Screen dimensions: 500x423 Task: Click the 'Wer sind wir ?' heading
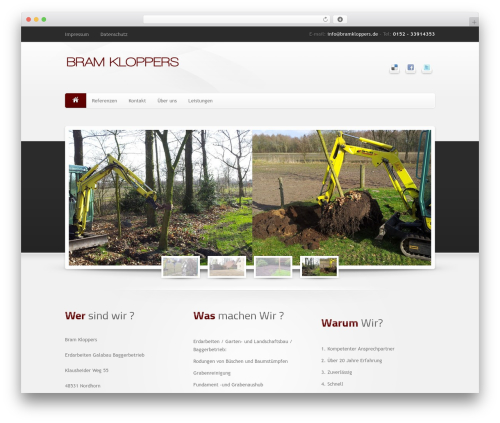click(100, 316)
